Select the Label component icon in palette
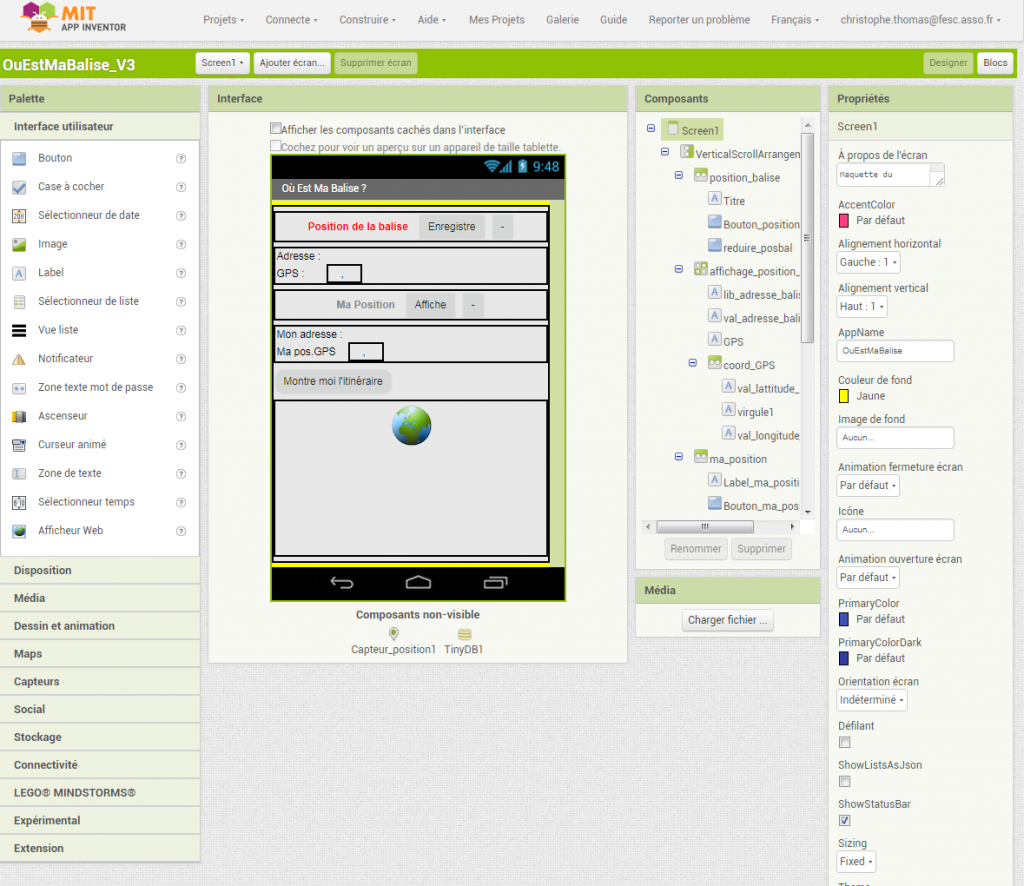The height and width of the screenshot is (886, 1024). pyautogui.click(x=20, y=274)
